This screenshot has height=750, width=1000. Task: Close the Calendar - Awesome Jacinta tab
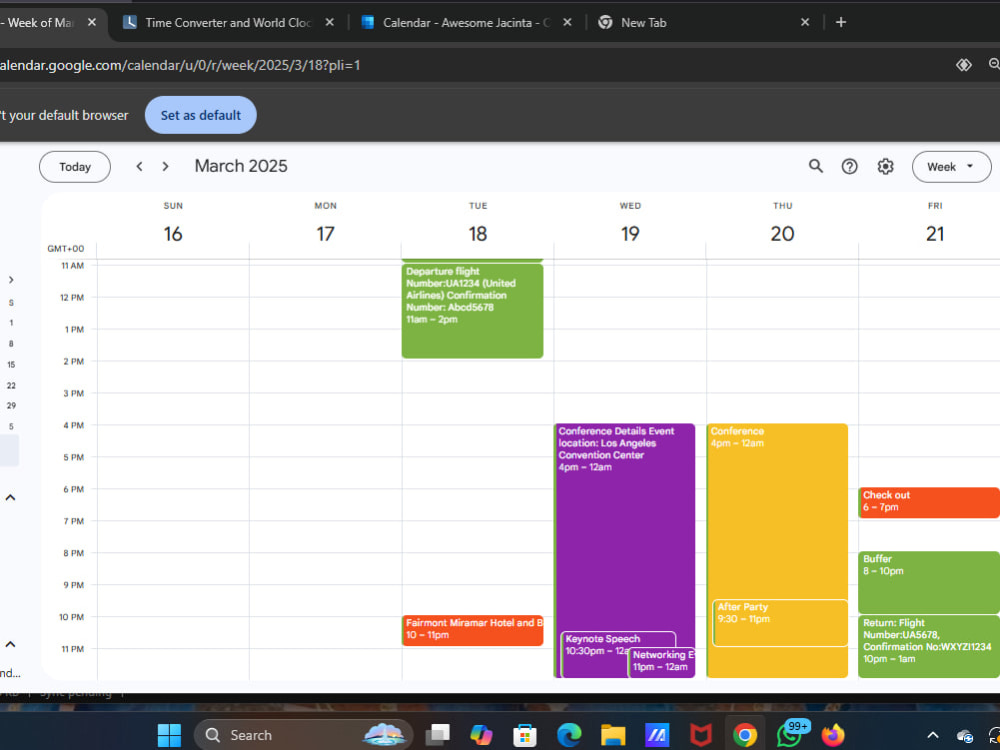567,22
